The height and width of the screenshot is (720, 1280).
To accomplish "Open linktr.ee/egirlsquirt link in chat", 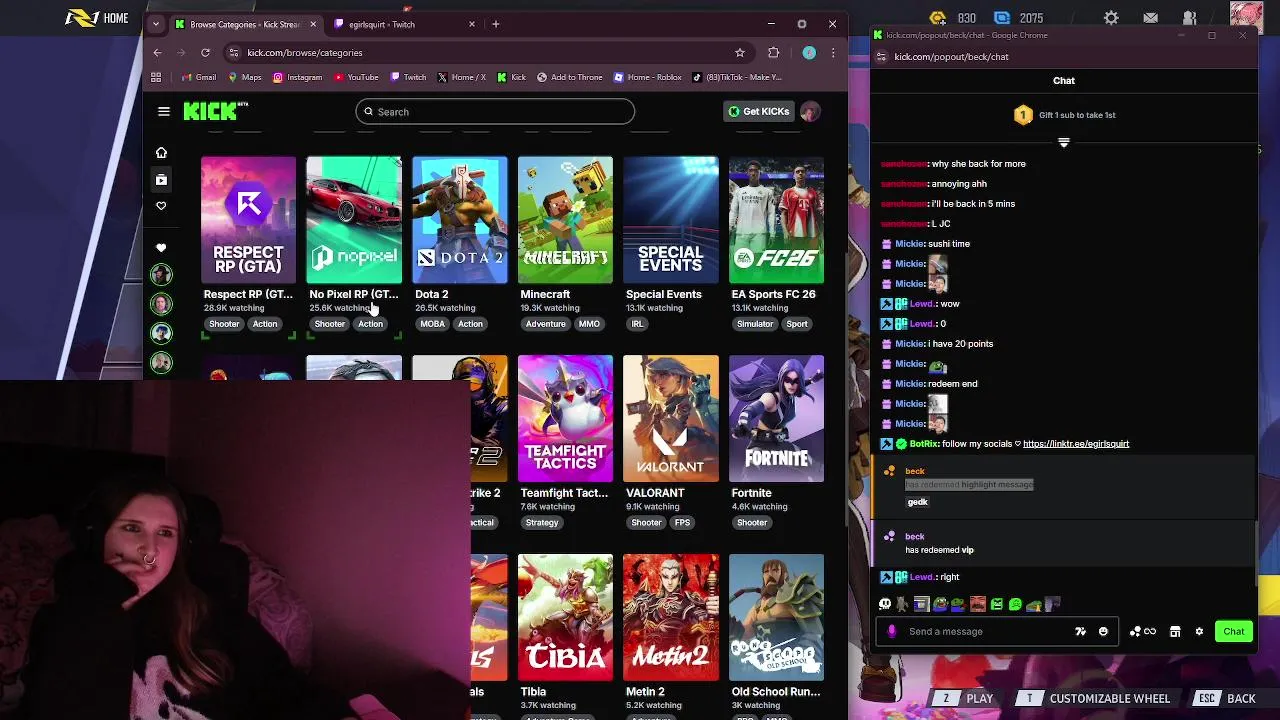I will [x=1076, y=444].
